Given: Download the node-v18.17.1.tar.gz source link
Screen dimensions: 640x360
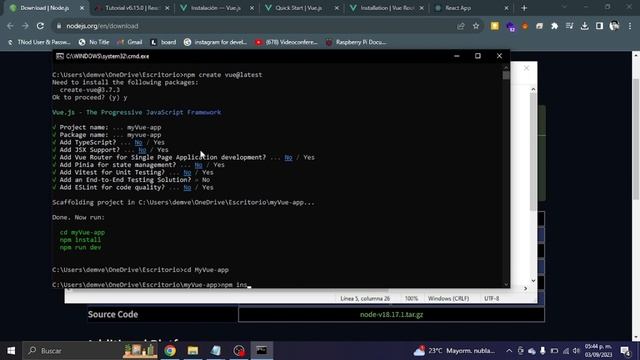Looking at the screenshot, I should pos(391,315).
